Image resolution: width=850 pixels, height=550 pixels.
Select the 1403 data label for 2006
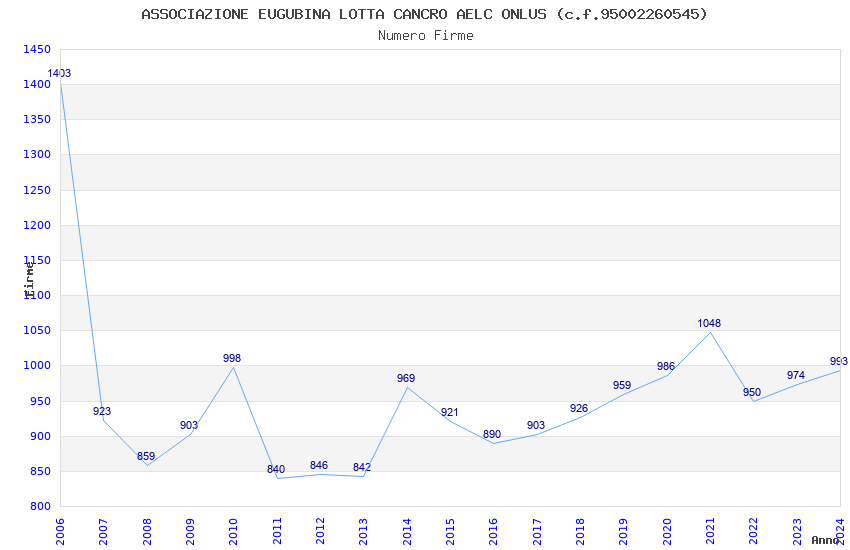[59, 73]
